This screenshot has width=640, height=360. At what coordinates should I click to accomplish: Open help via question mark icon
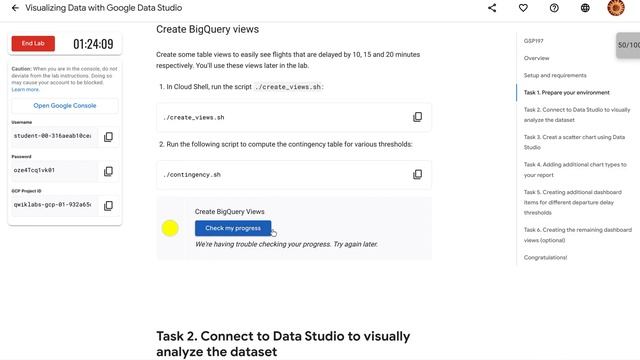[x=554, y=8]
